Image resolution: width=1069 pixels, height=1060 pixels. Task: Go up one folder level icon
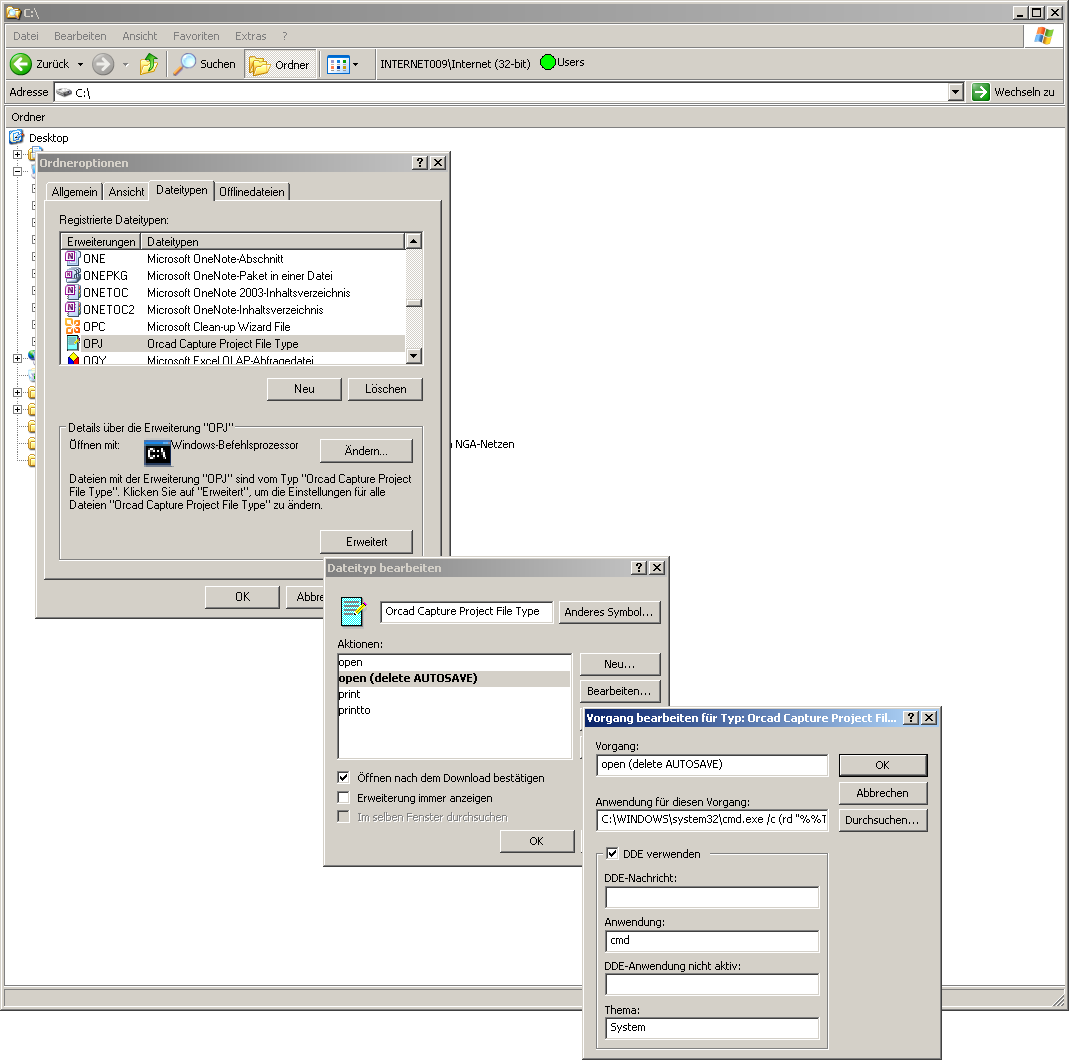pos(149,64)
